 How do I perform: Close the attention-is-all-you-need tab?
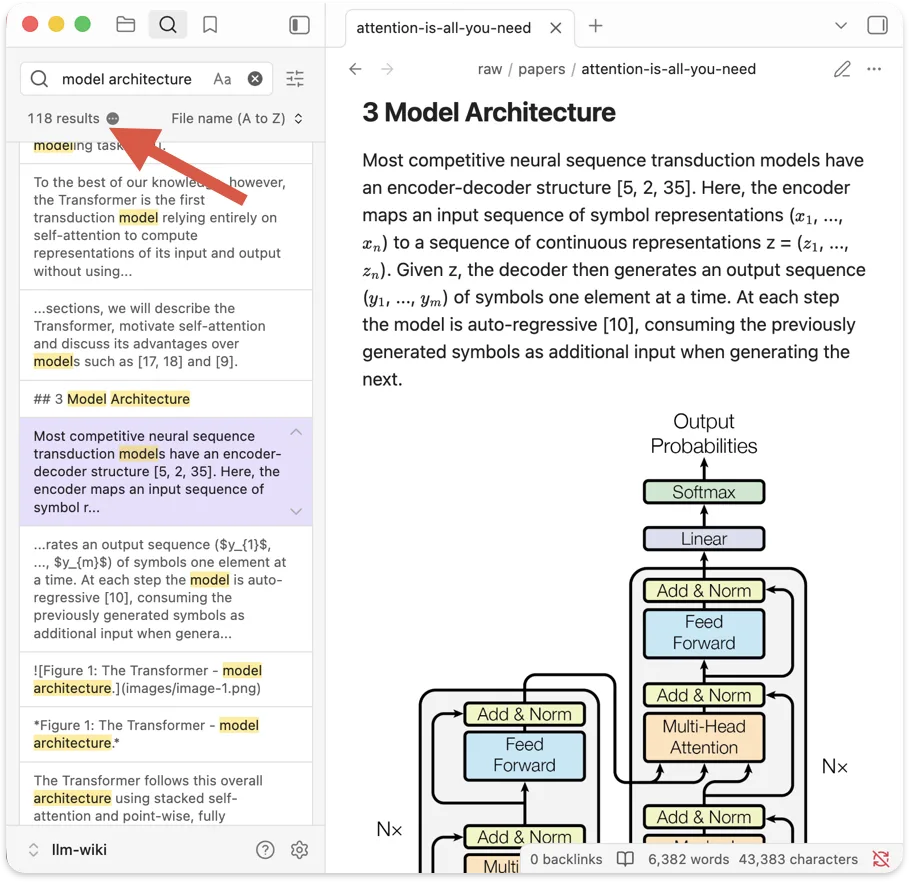click(555, 28)
